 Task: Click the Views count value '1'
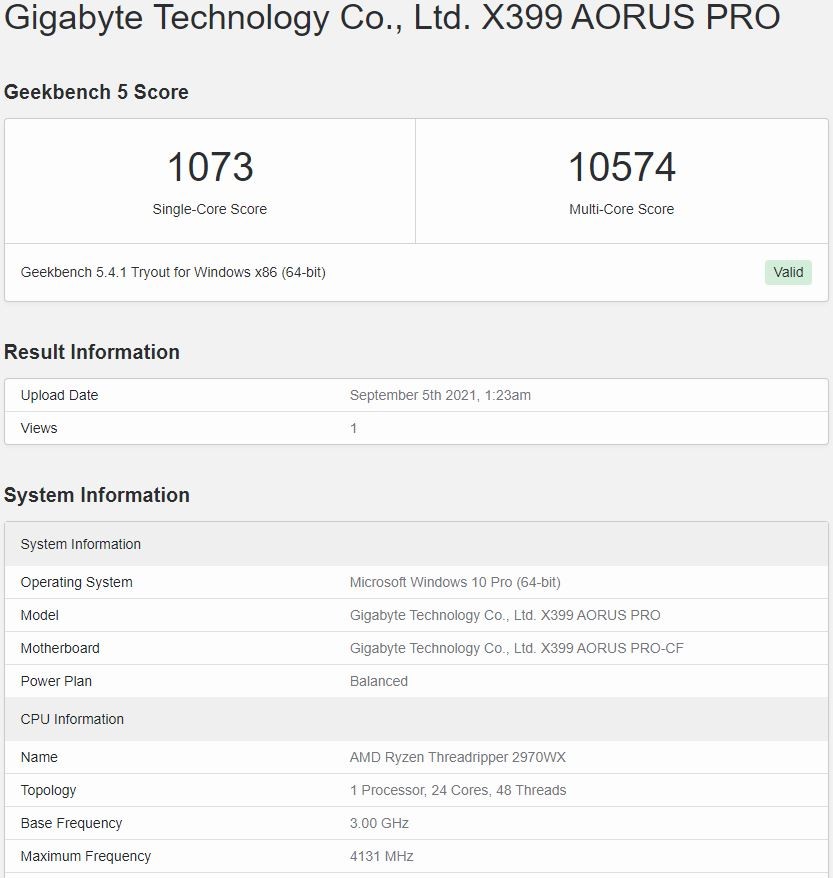[353, 428]
